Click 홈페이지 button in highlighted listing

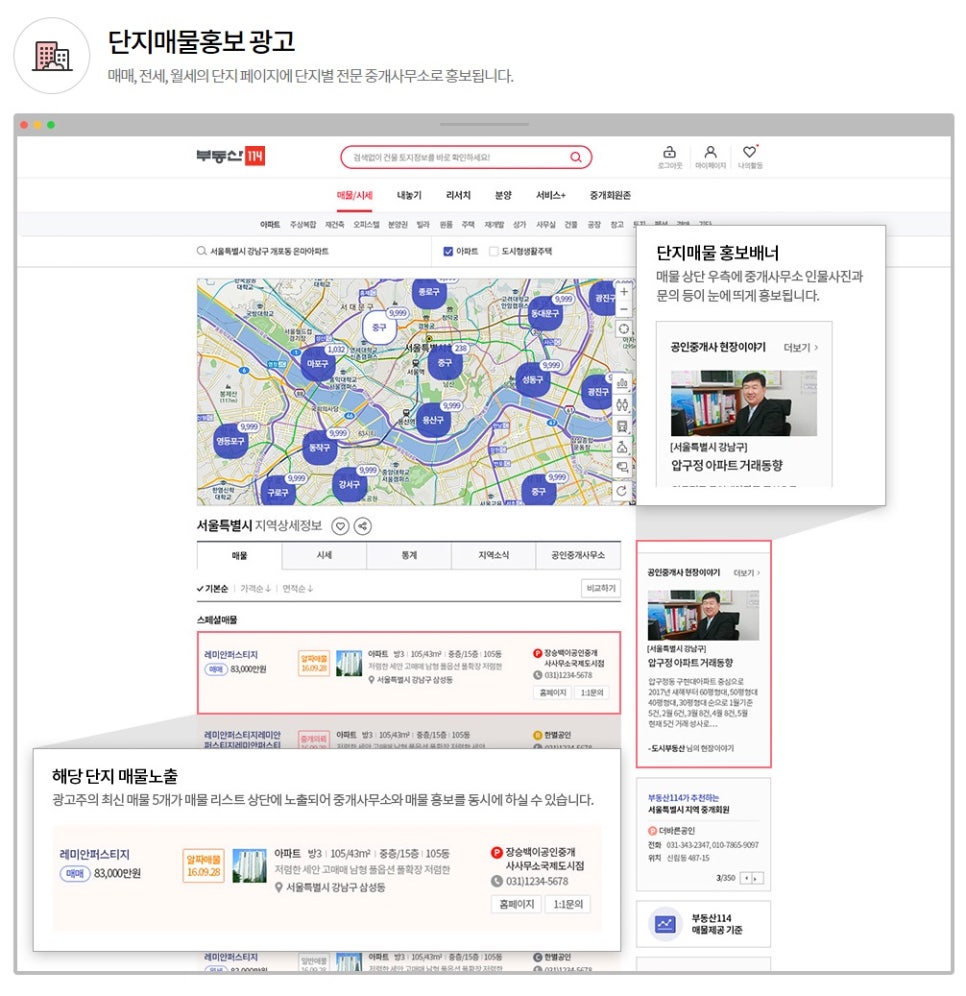(x=553, y=692)
